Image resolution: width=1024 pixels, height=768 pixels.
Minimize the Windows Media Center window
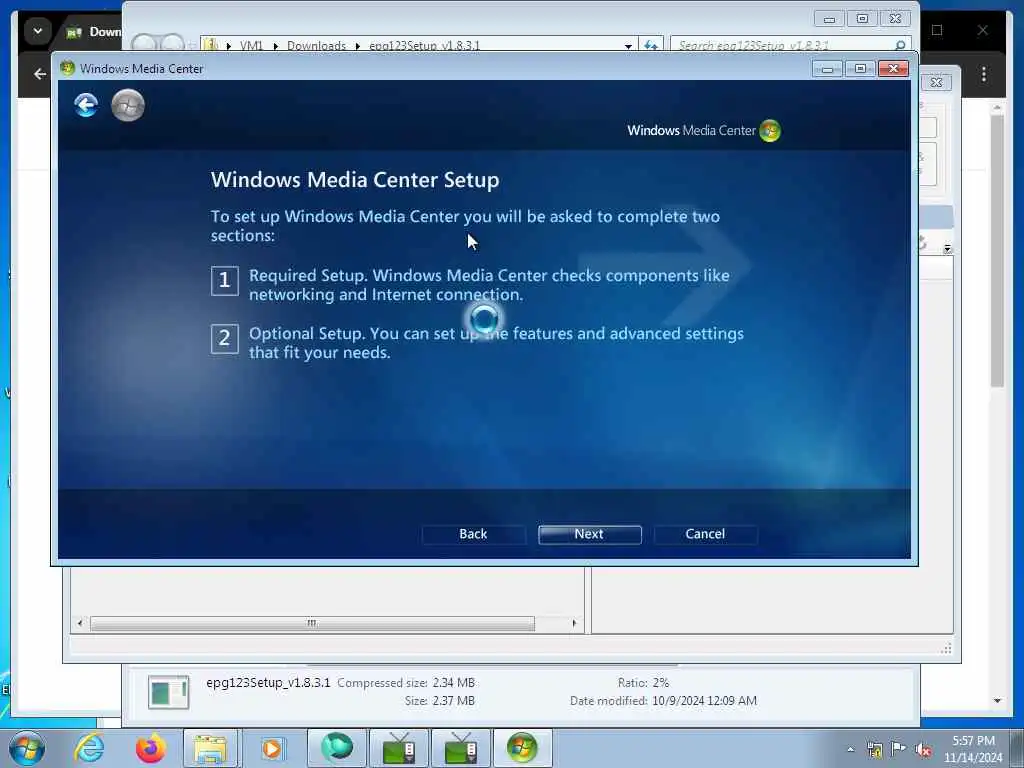pyautogui.click(x=827, y=69)
